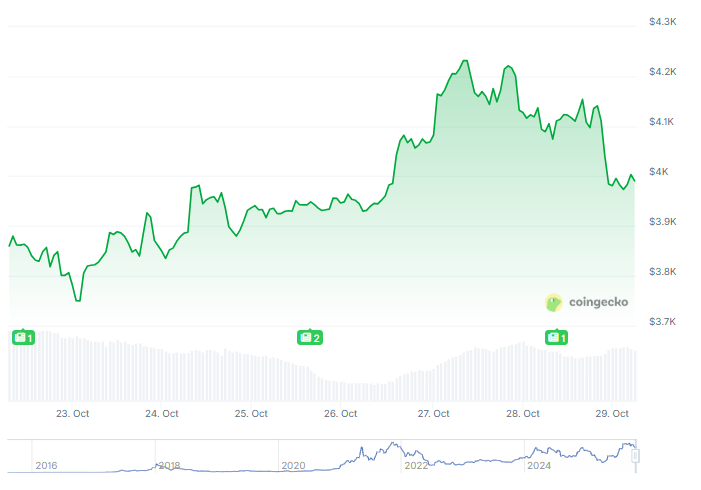The height and width of the screenshot is (490, 701).
Task: Click the 23. Oct date label
Action: point(73,413)
